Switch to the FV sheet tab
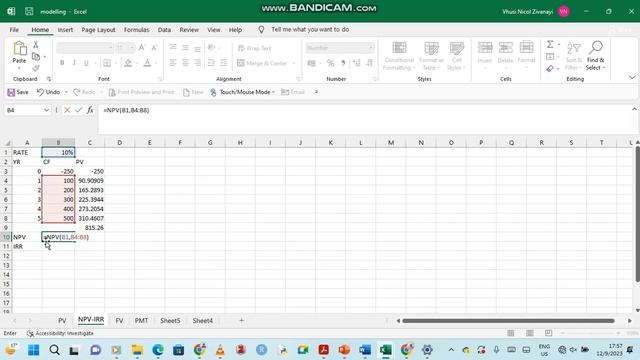The image size is (640, 360). (119, 320)
